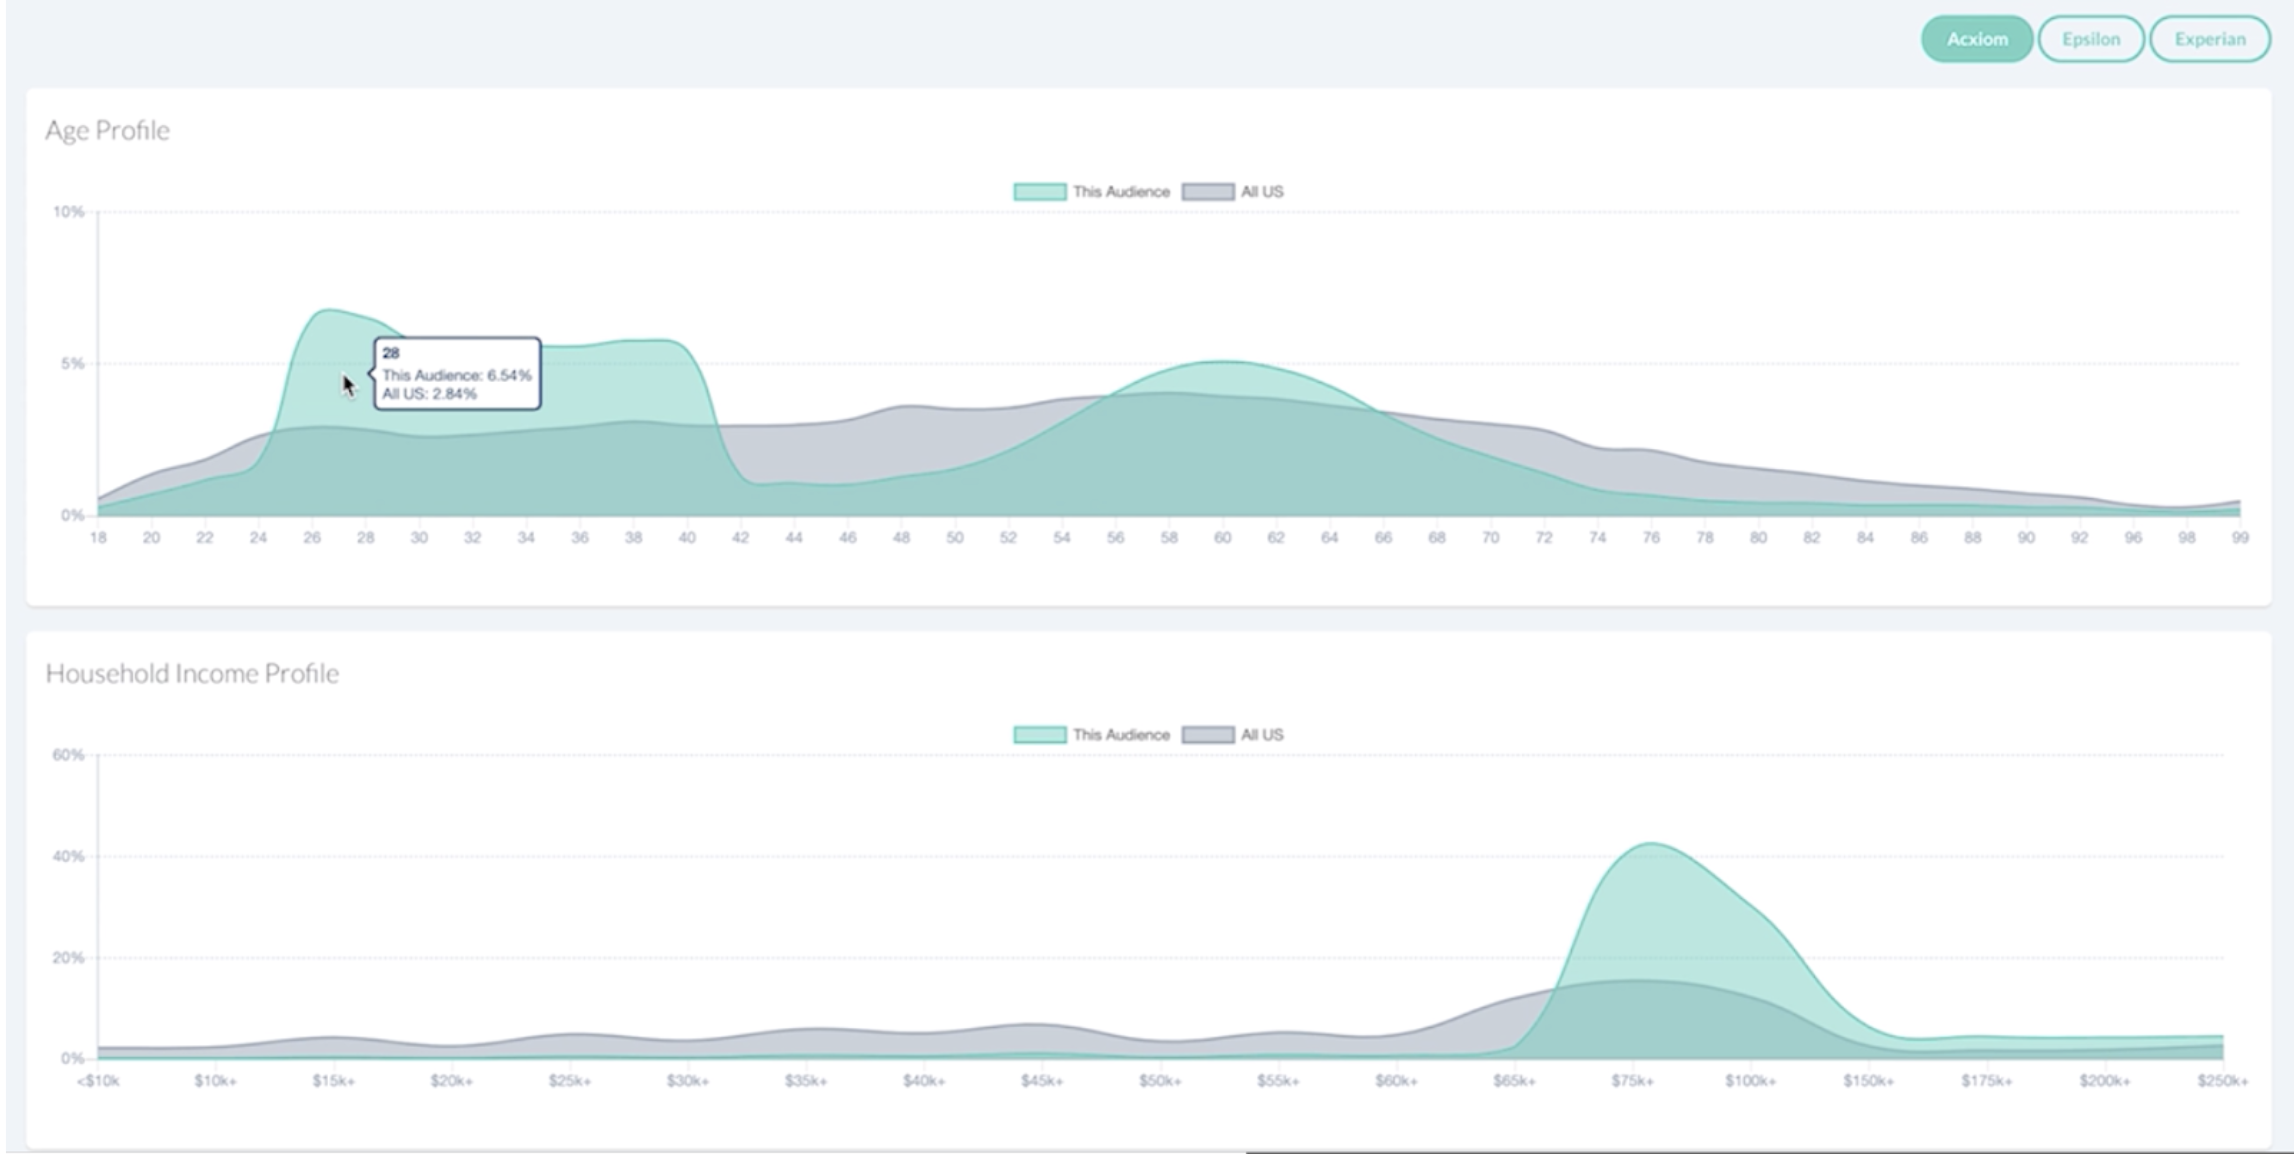Click age 60 label on Age Profile axis

pyautogui.click(x=1222, y=538)
